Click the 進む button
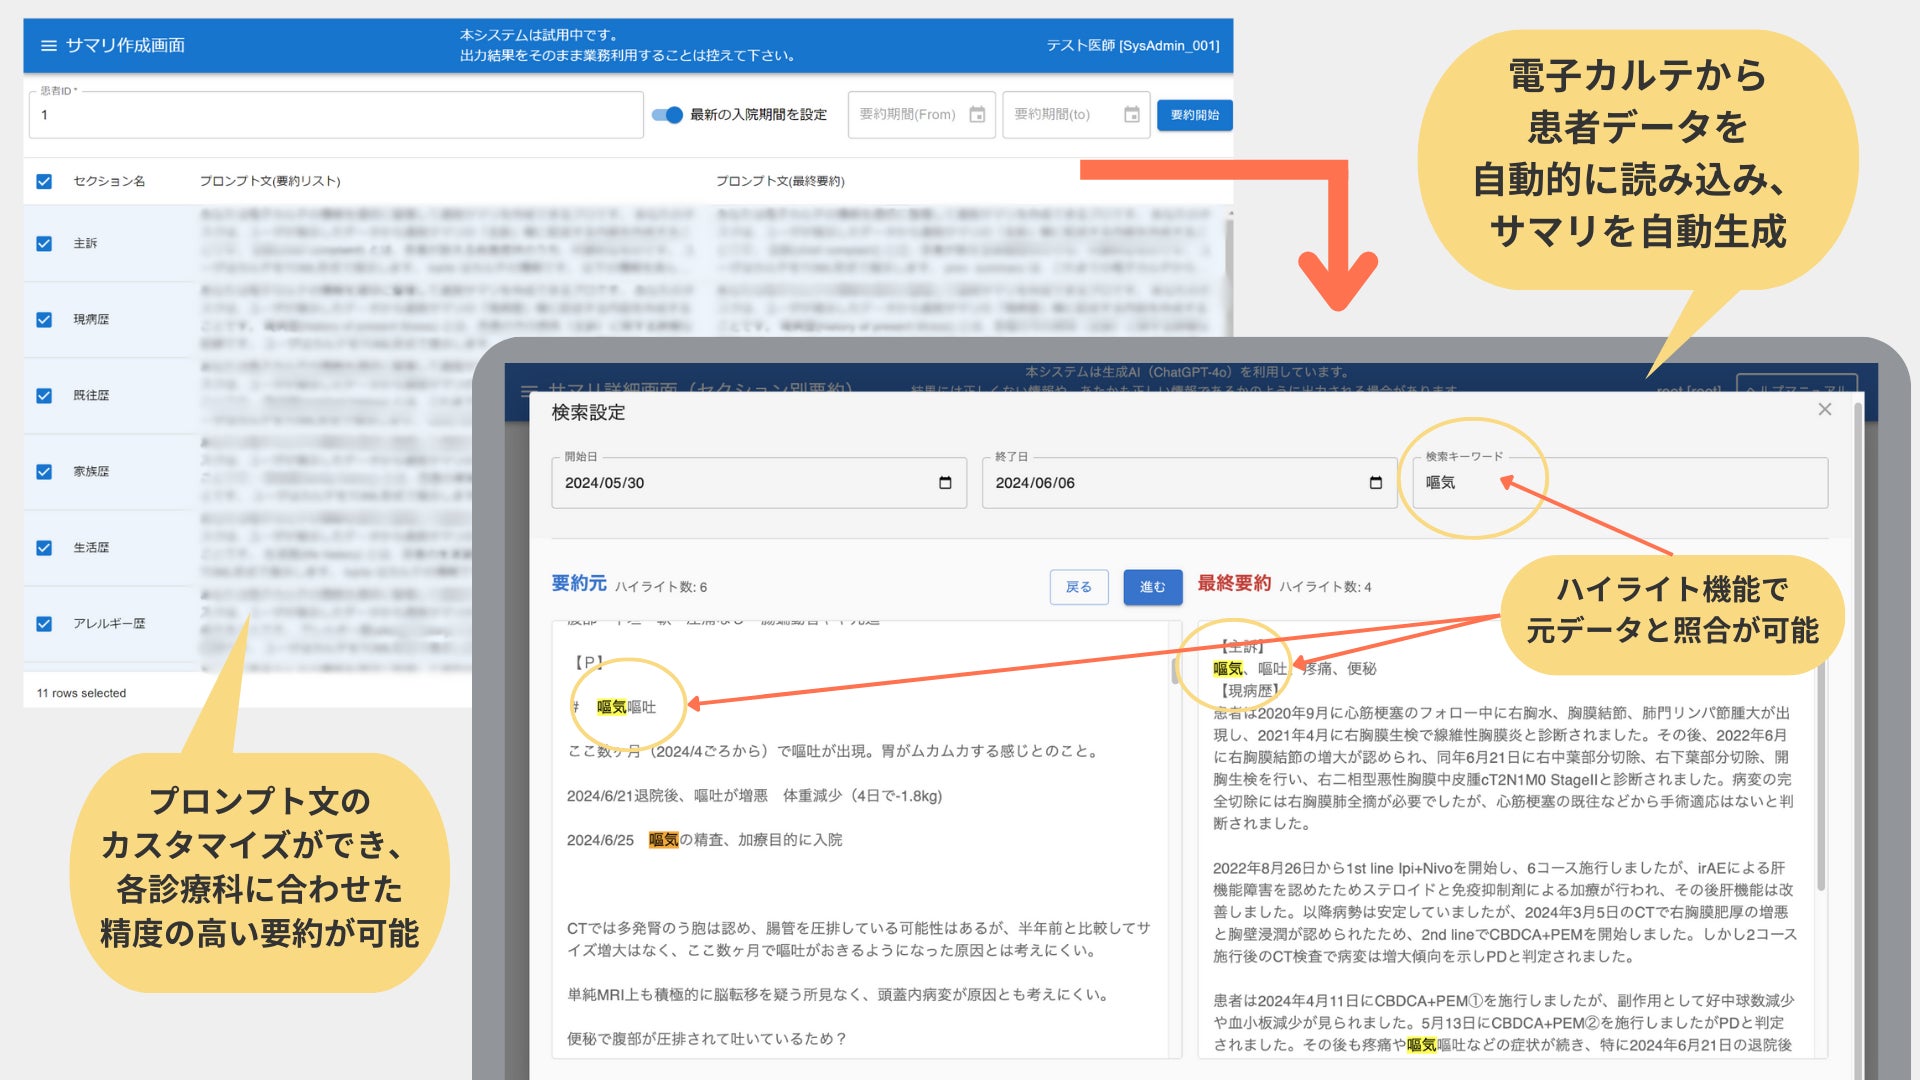 pos(1152,587)
